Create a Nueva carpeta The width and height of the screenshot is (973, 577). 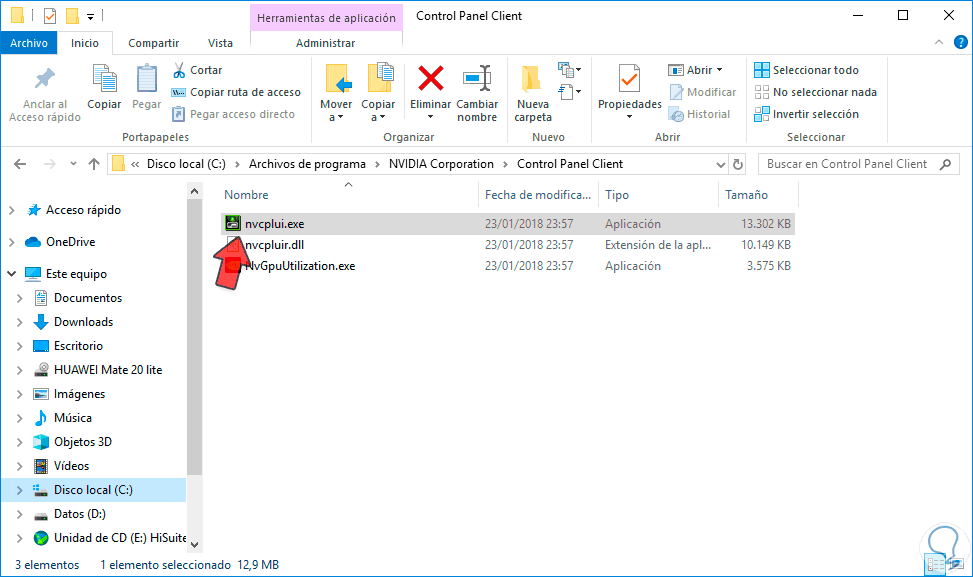532,93
